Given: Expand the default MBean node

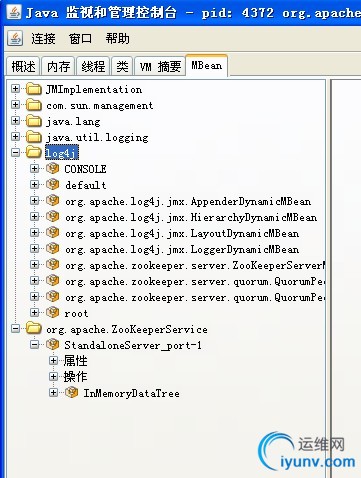Looking at the screenshot, I should click(34, 184).
